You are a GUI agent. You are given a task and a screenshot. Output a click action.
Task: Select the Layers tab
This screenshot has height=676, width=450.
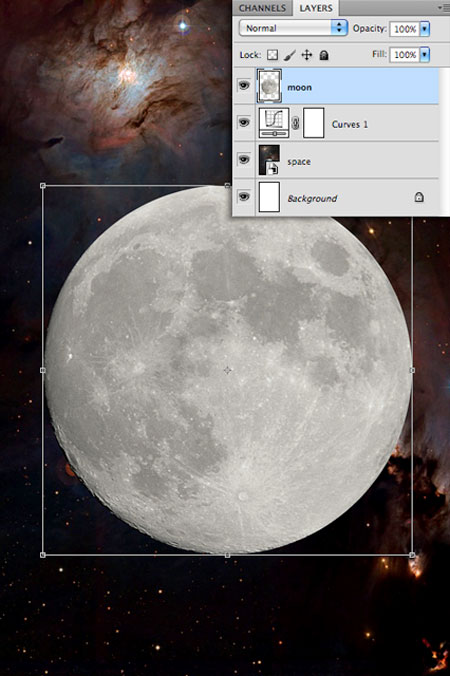(x=316, y=8)
